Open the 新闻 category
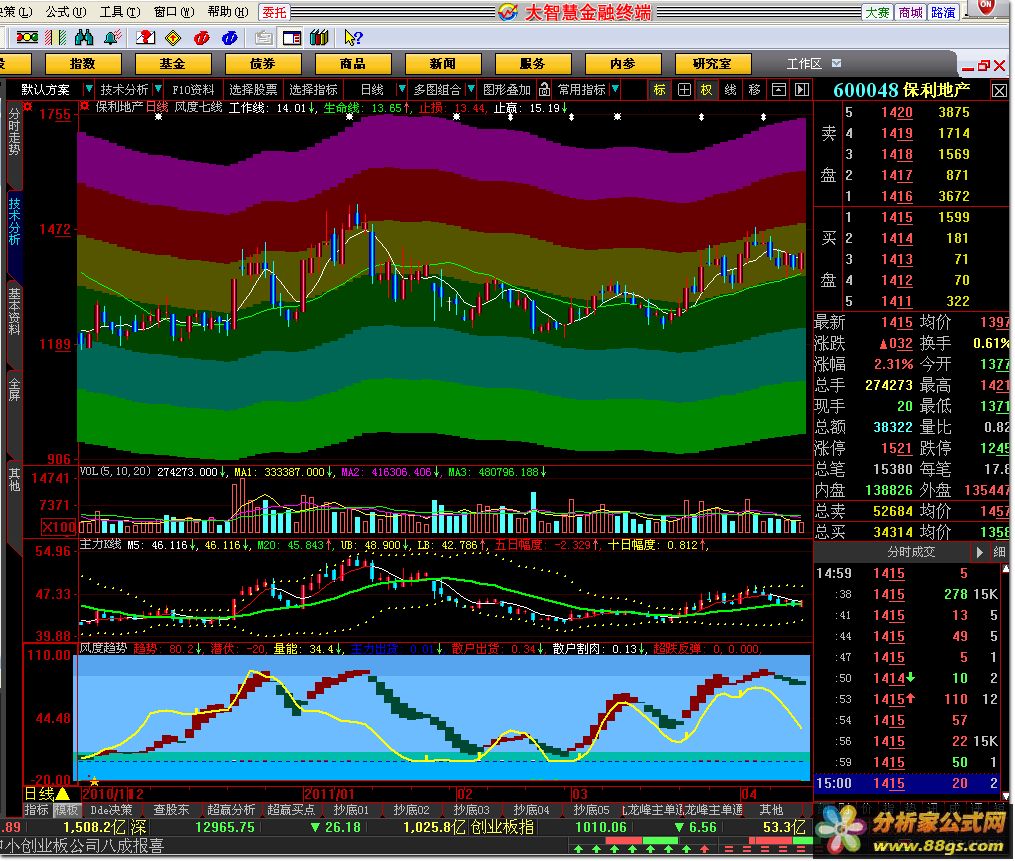 [x=443, y=63]
